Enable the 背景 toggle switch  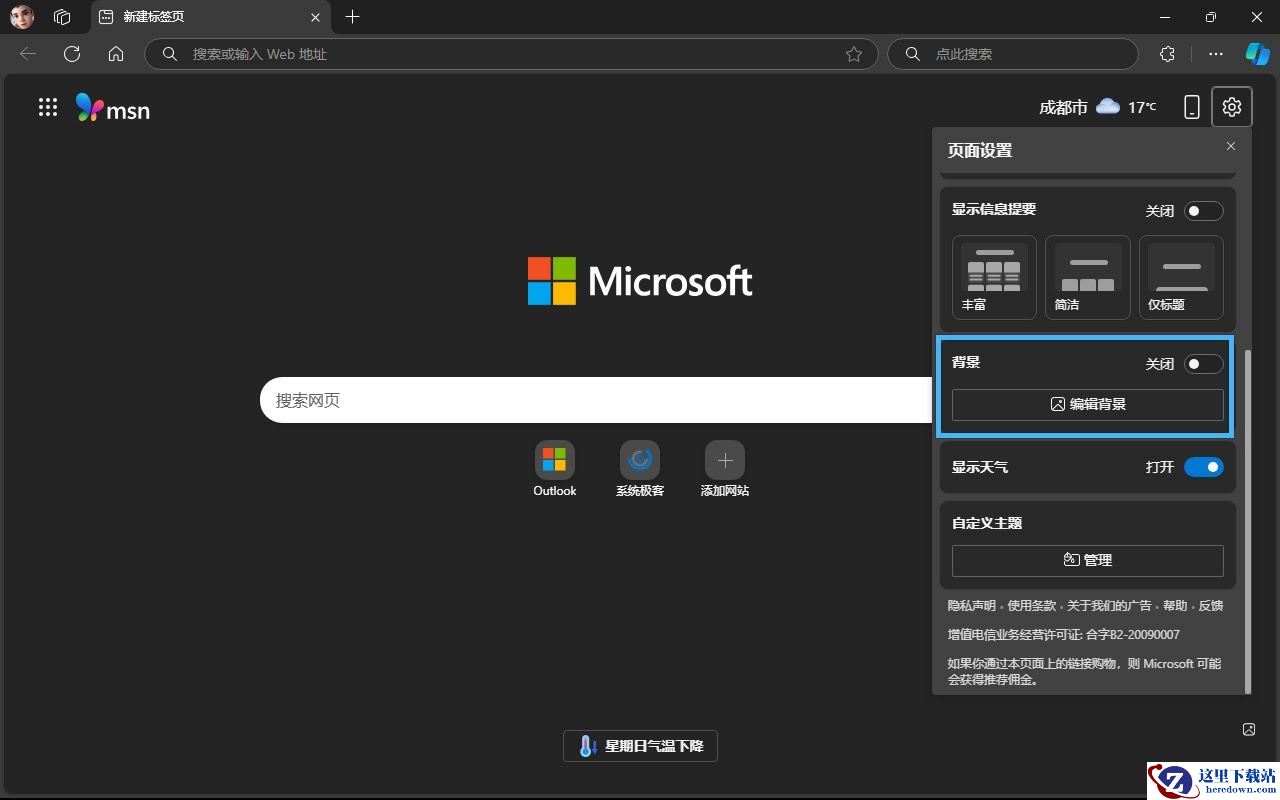click(x=1204, y=364)
